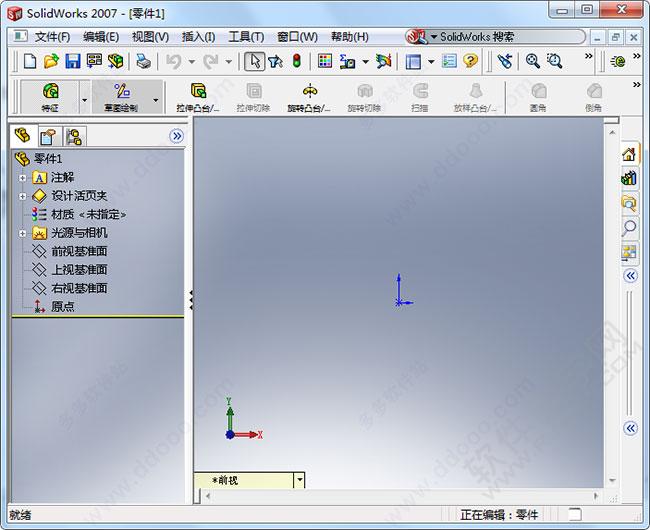Click the Fillet (圆角) tool
This screenshot has width=650, height=530.
pyautogui.click(x=538, y=97)
